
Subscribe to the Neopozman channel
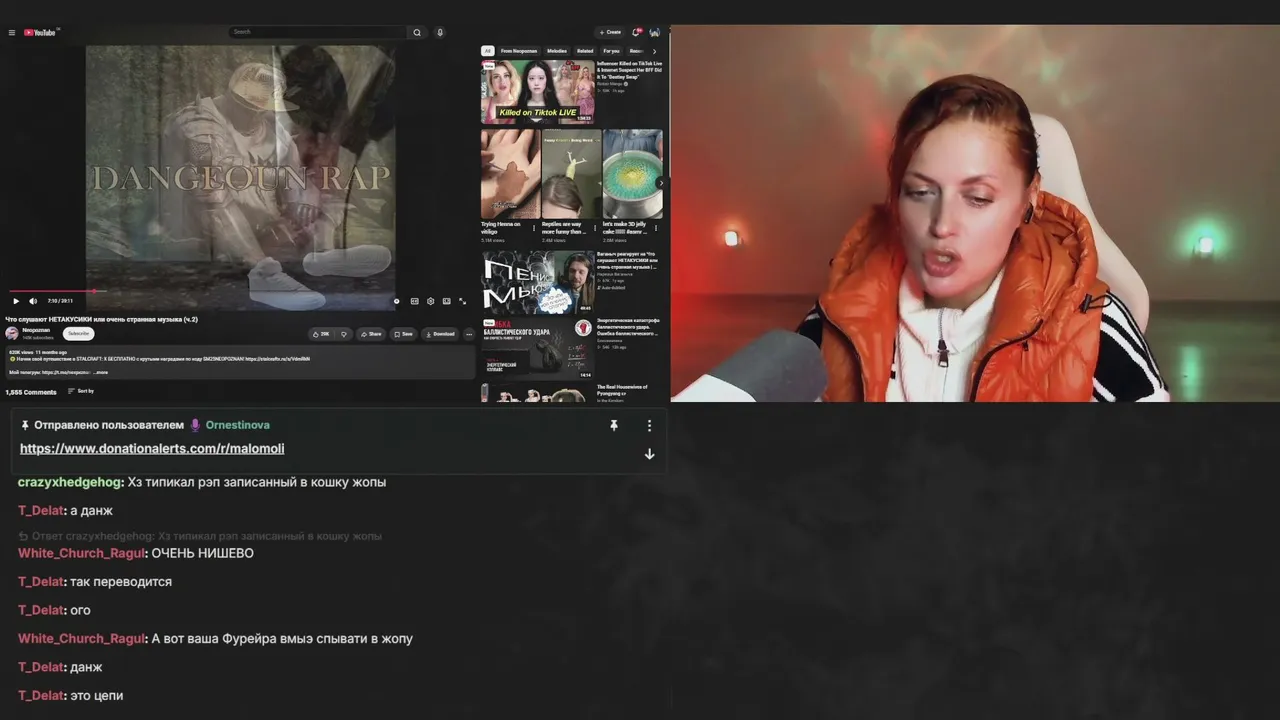79,333
